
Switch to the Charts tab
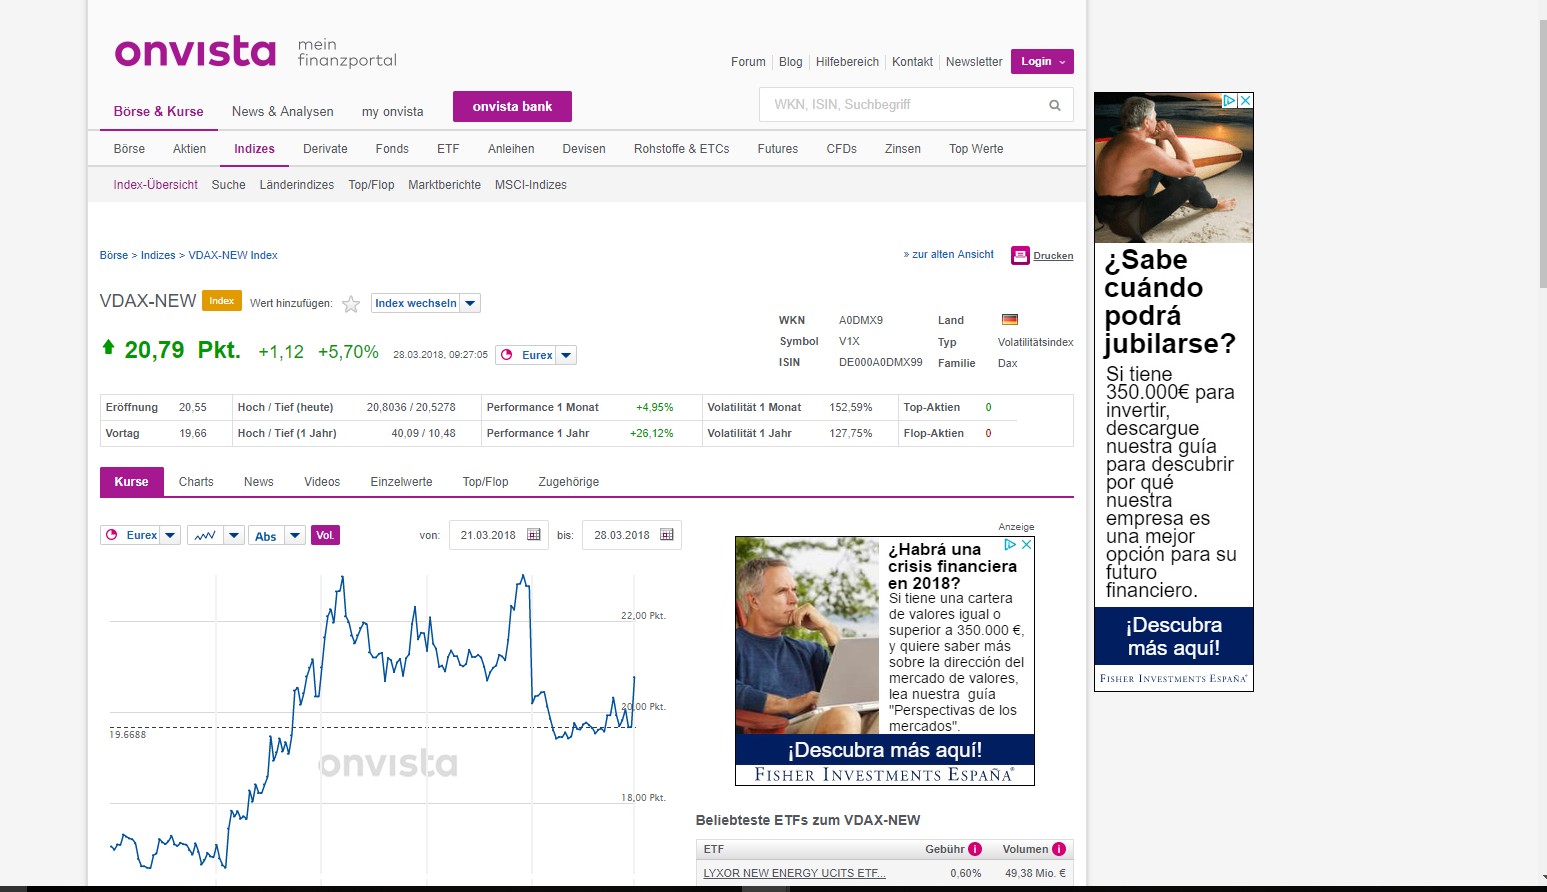click(x=196, y=482)
